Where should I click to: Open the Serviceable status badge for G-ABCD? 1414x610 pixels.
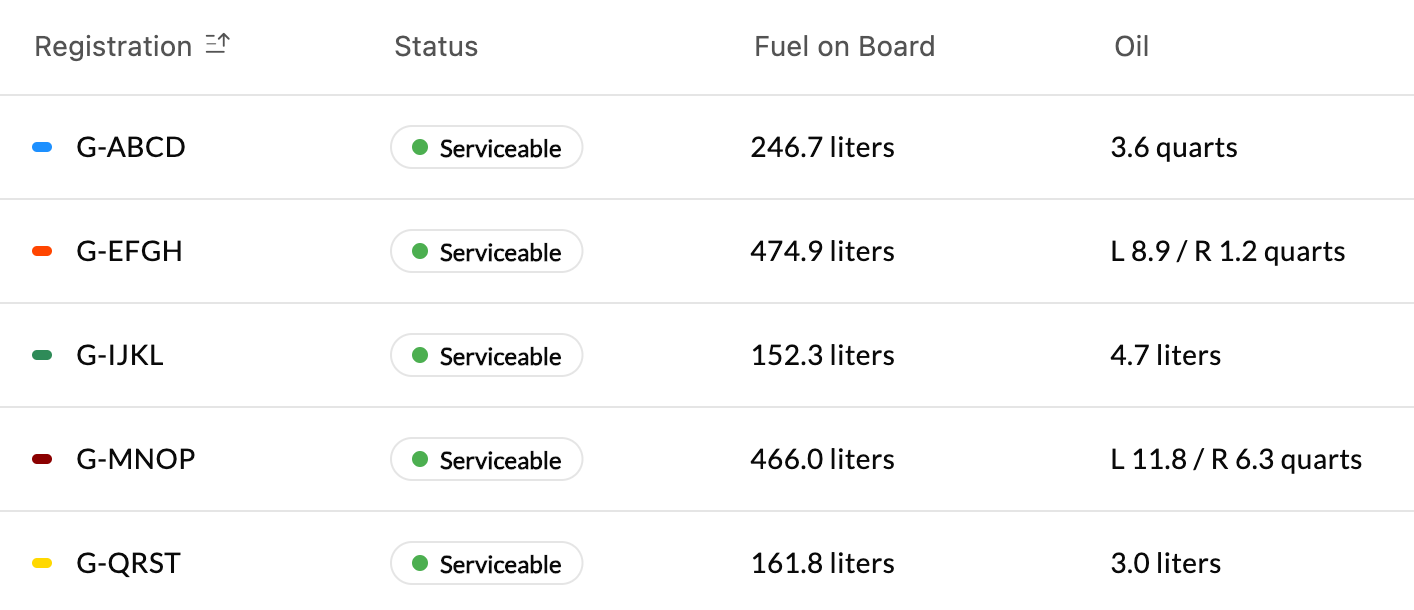(486, 148)
